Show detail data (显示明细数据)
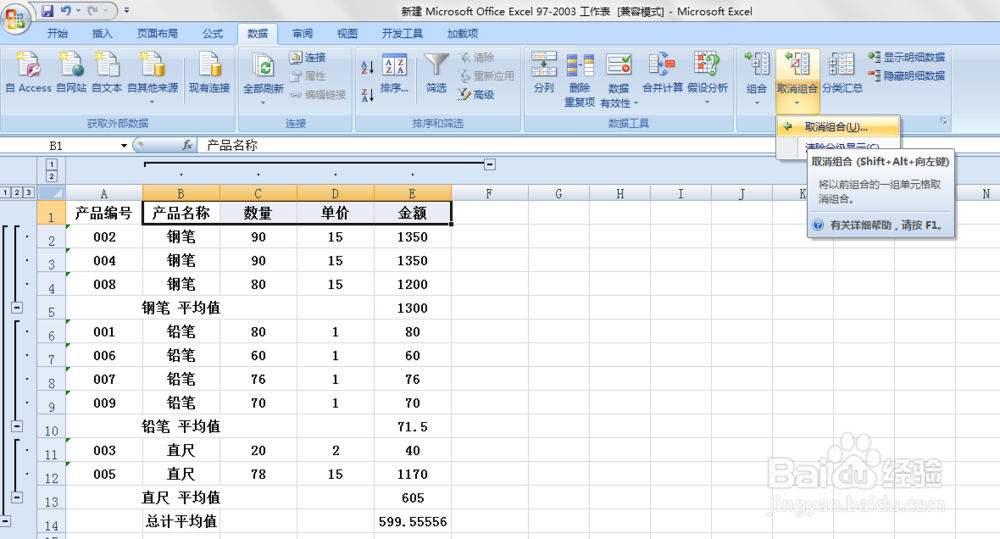Viewport: 1000px width, 539px height. (x=906, y=57)
